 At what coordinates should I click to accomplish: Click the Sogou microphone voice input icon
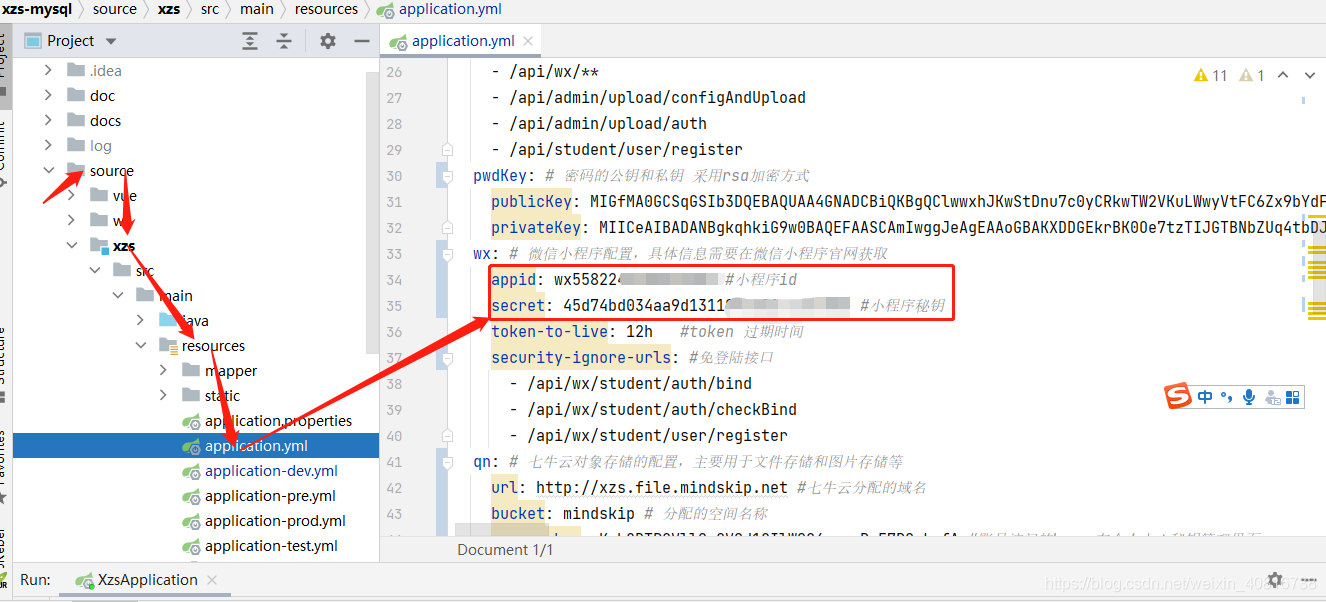pyautogui.click(x=1249, y=397)
